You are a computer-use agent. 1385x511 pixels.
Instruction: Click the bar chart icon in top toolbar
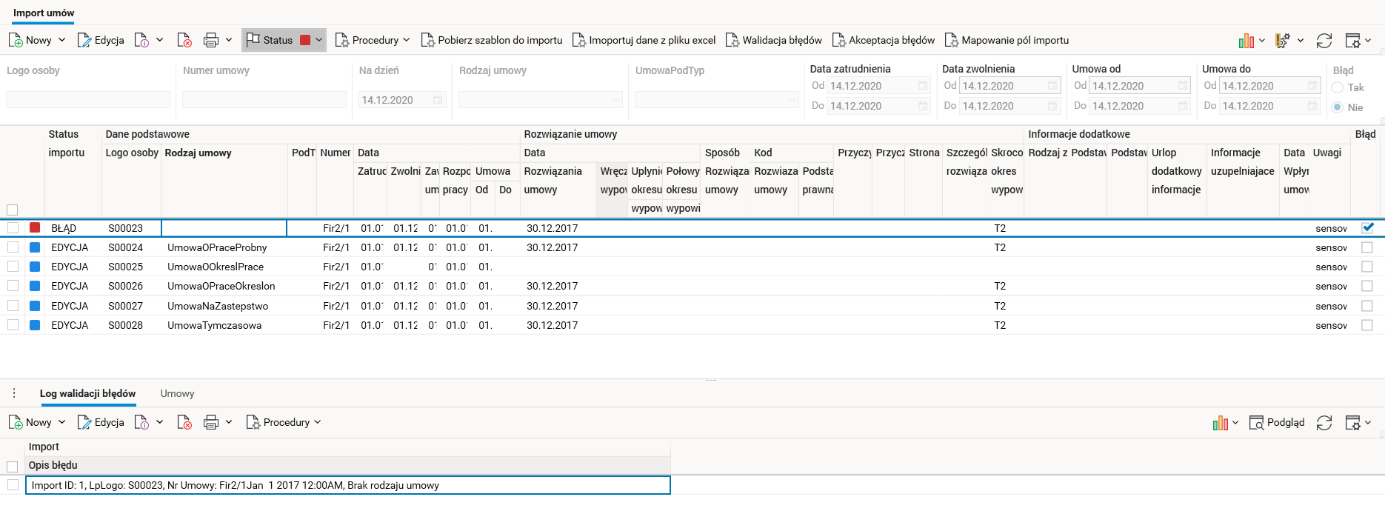[x=1247, y=40]
